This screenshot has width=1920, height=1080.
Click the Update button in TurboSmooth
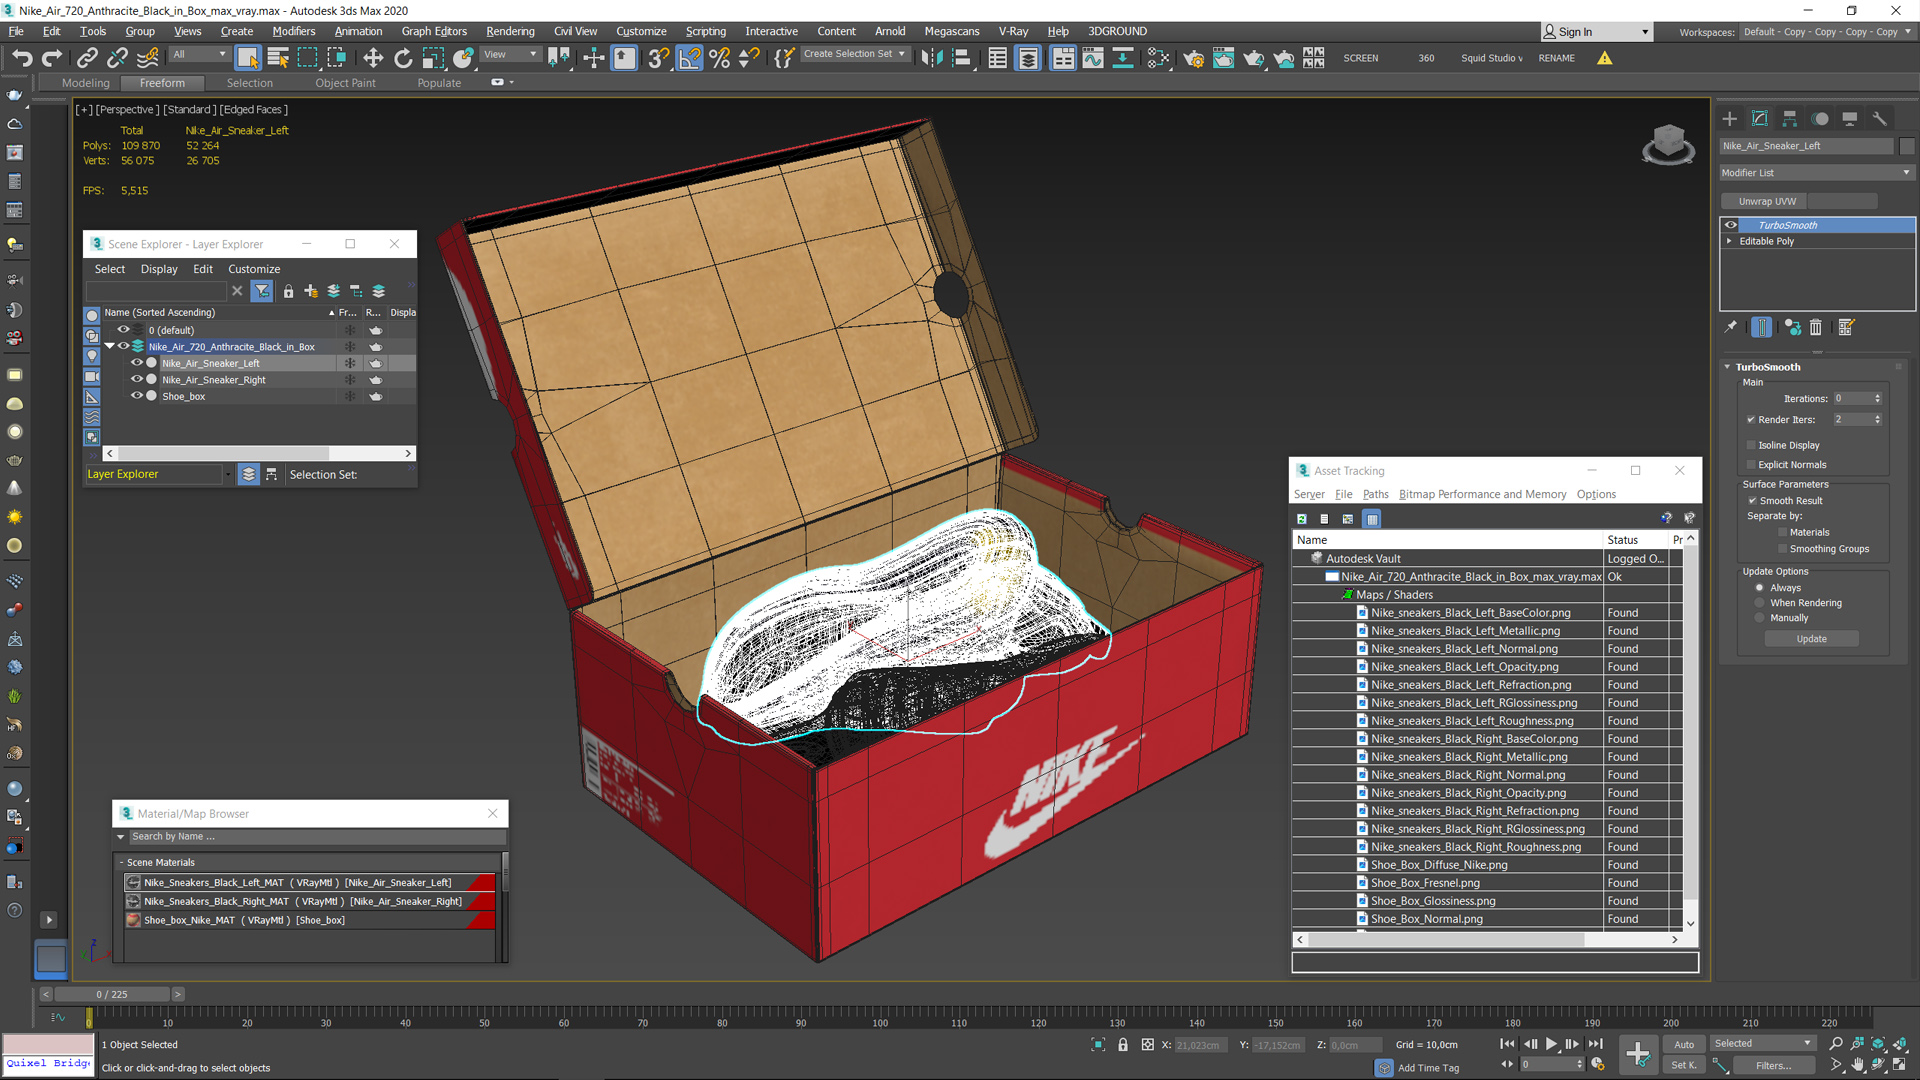pos(1811,639)
